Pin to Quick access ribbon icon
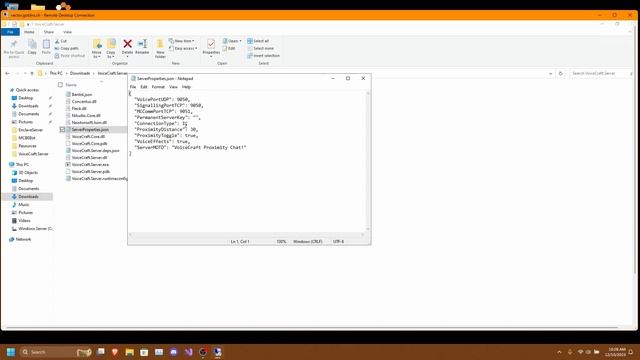640x360 pixels. pos(14,49)
